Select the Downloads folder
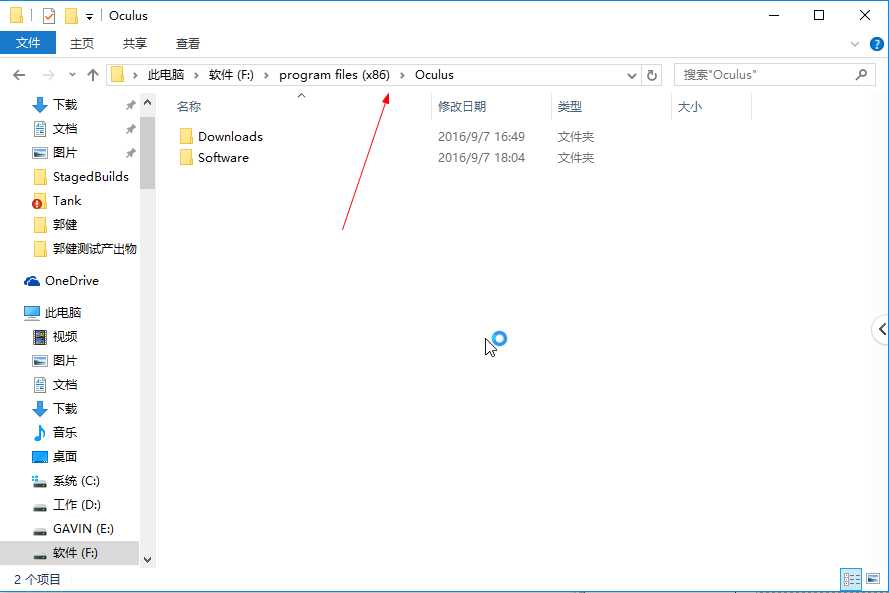The image size is (889, 593). (x=221, y=137)
